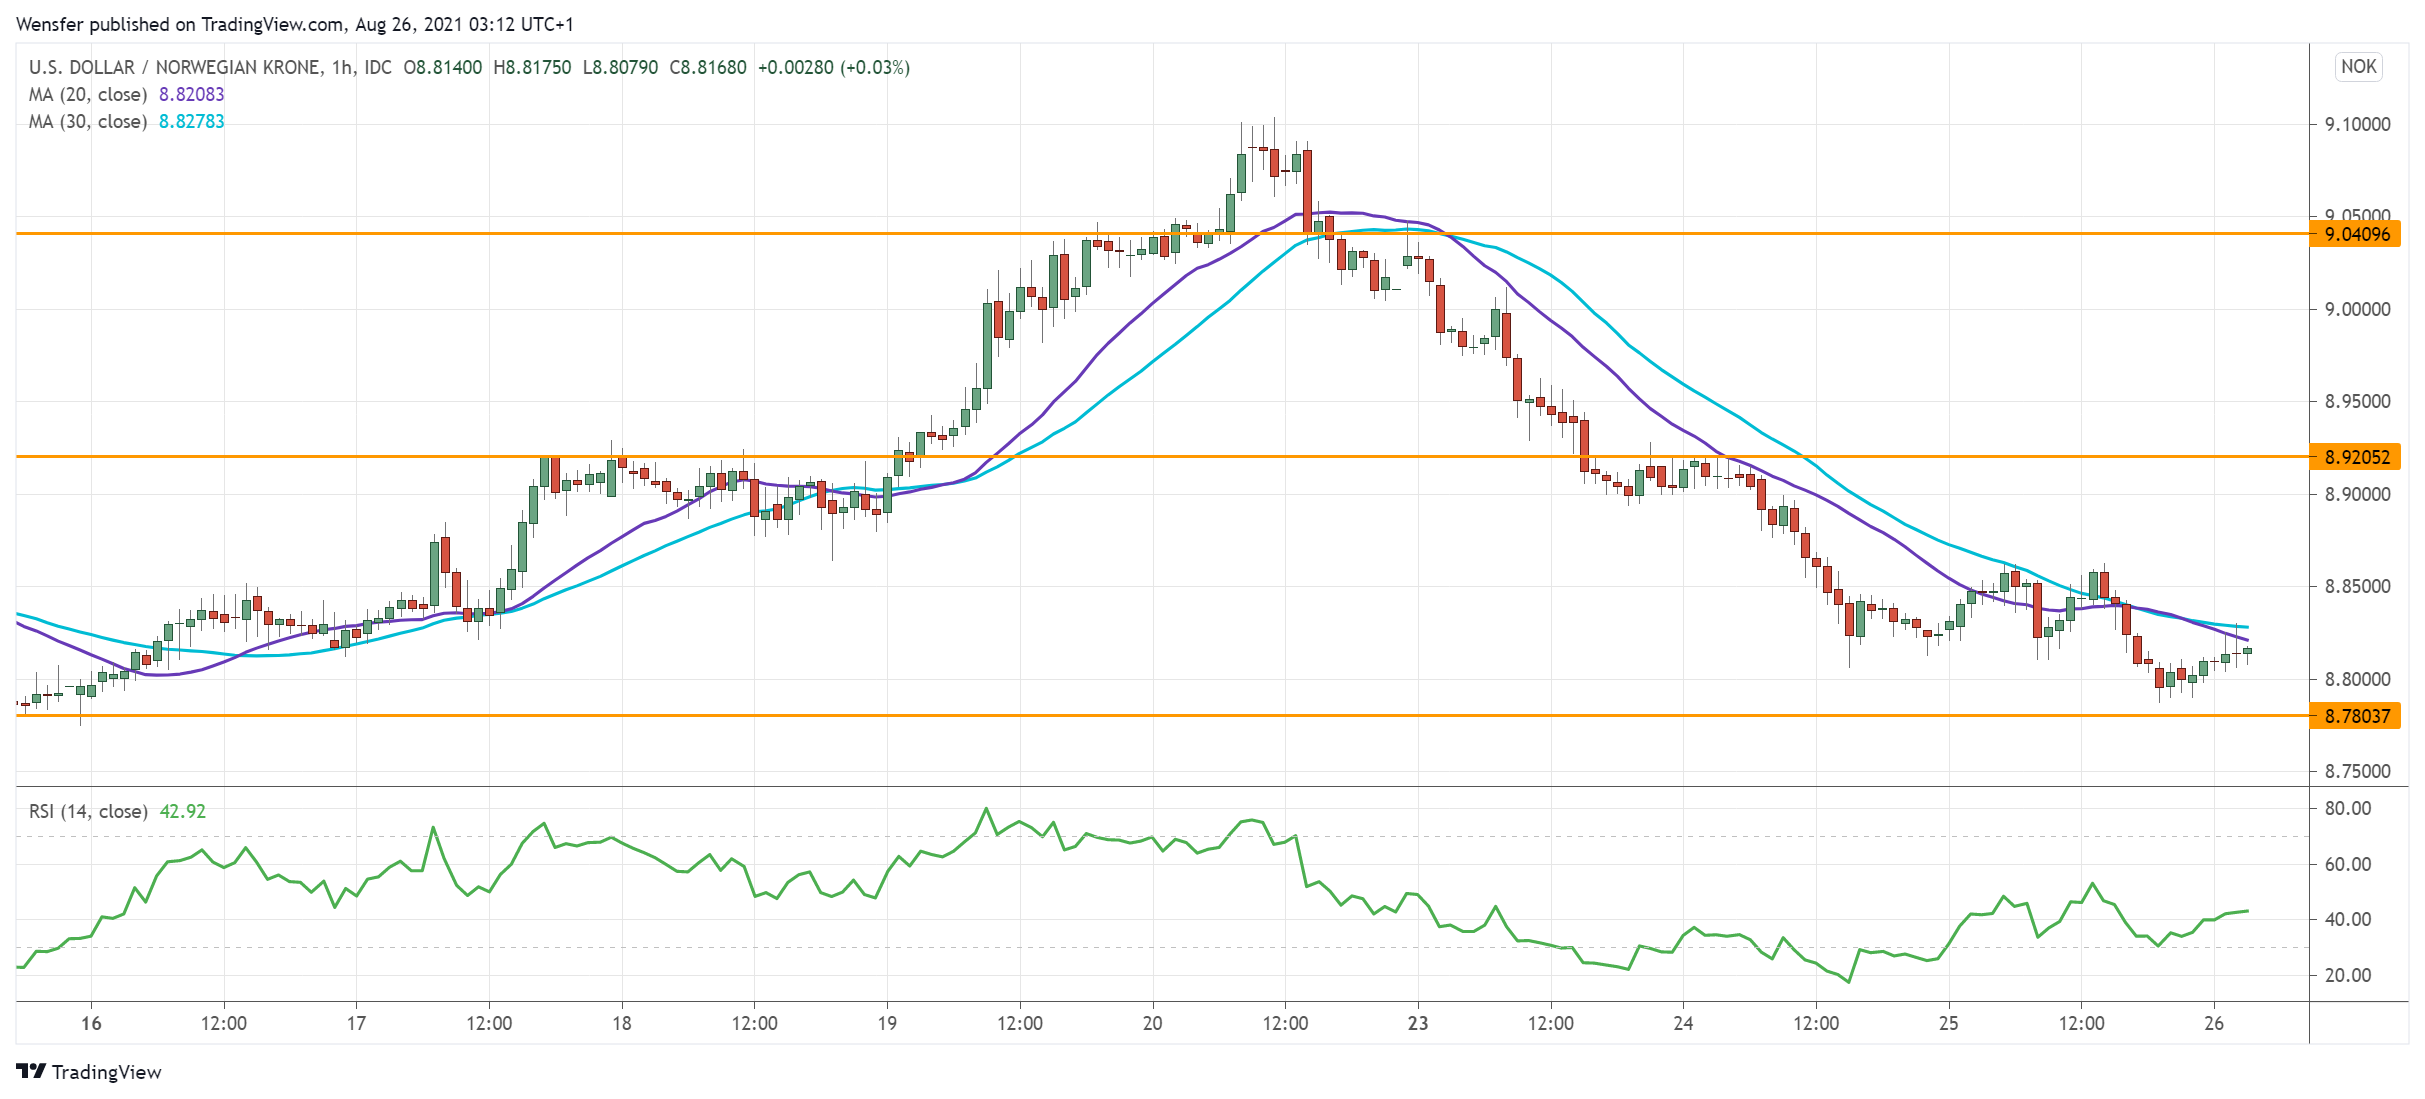Click the RSI value 42.92
Viewport: 2425px width, 1099px height.
[183, 812]
